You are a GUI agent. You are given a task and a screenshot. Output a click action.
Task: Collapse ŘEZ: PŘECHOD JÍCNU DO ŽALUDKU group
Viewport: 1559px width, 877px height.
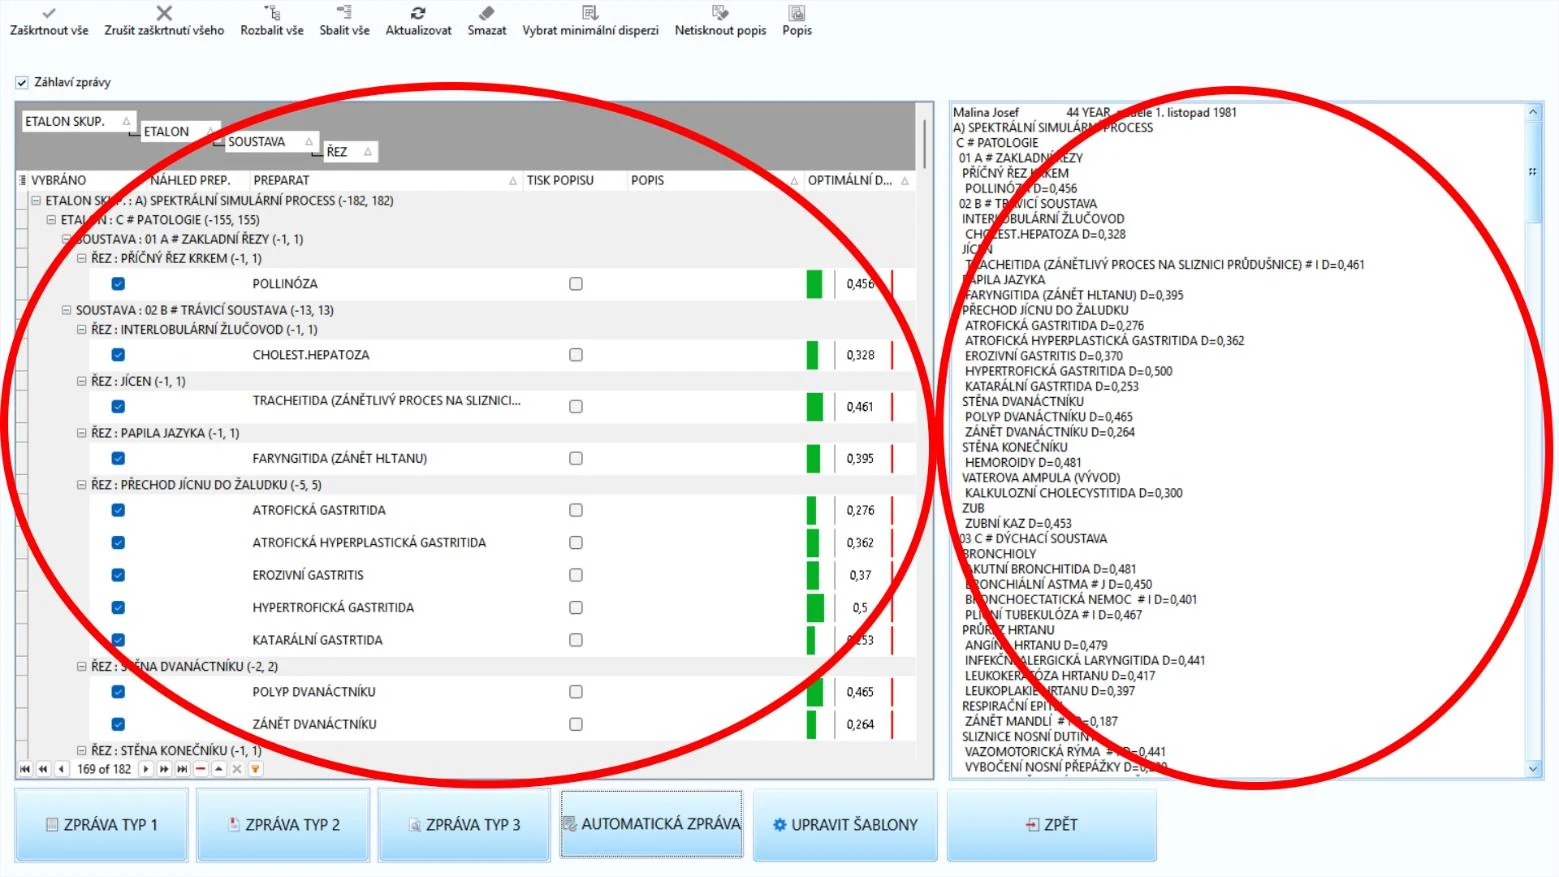point(82,485)
